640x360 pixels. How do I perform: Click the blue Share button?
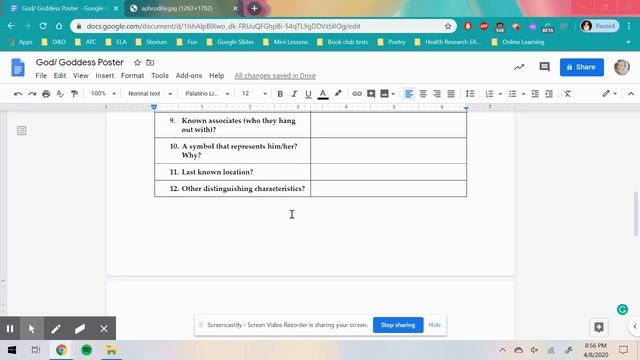(582, 67)
